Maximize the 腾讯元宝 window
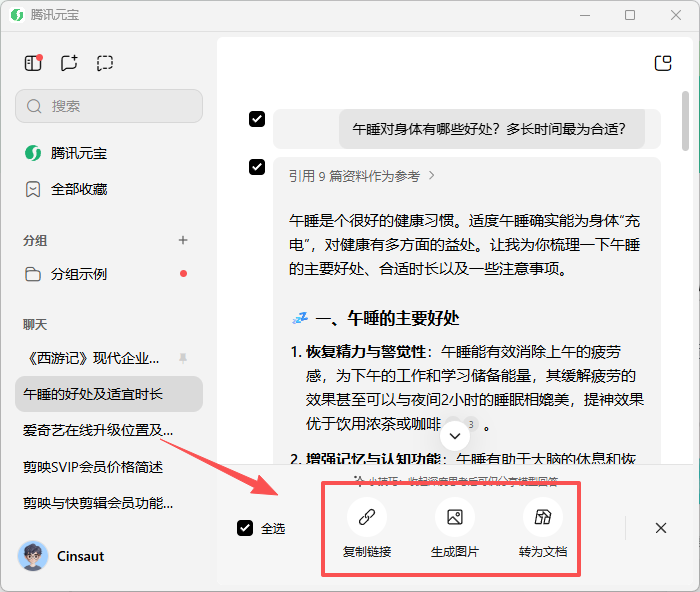This screenshot has width=700, height=592. pos(630,15)
